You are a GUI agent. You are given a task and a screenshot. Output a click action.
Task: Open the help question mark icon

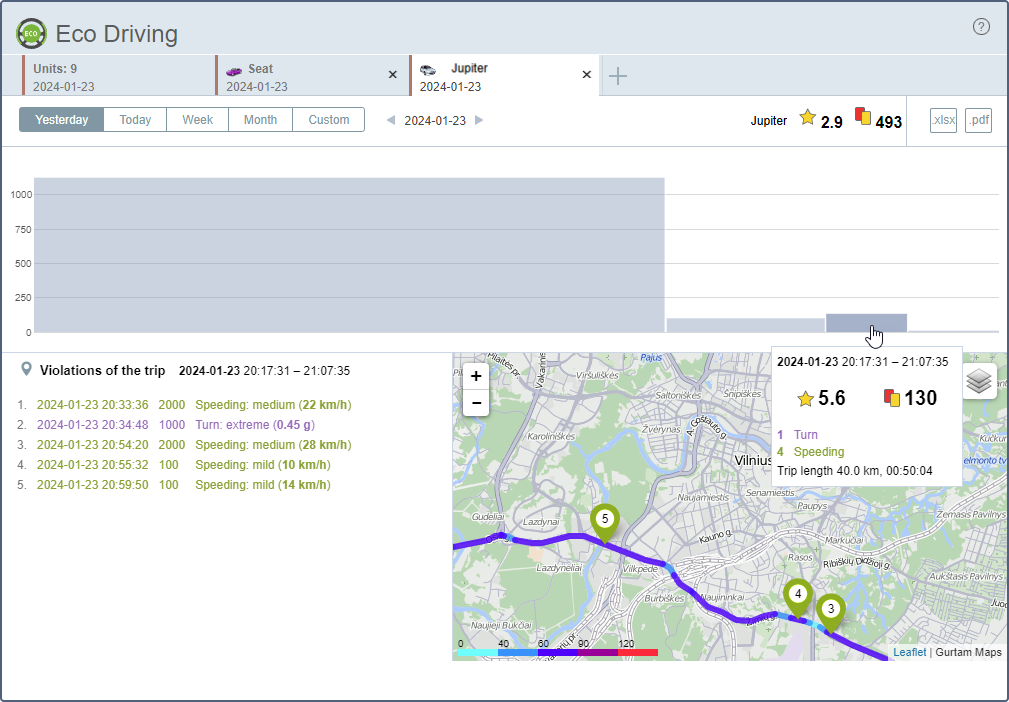[981, 27]
